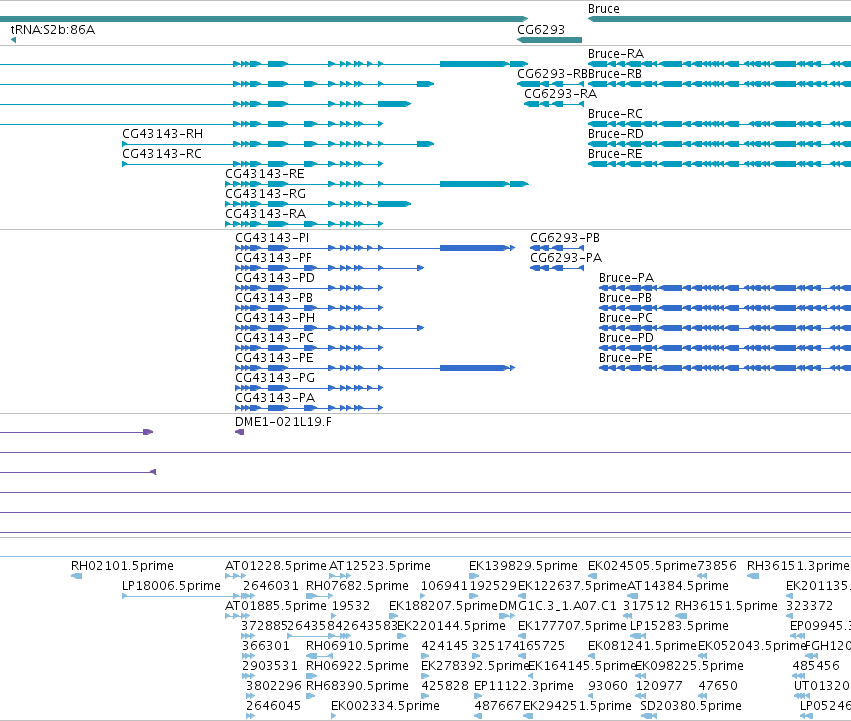This screenshot has height=721, width=851.
Task: Click the CG6293-PA protein label
Action: 566,258
